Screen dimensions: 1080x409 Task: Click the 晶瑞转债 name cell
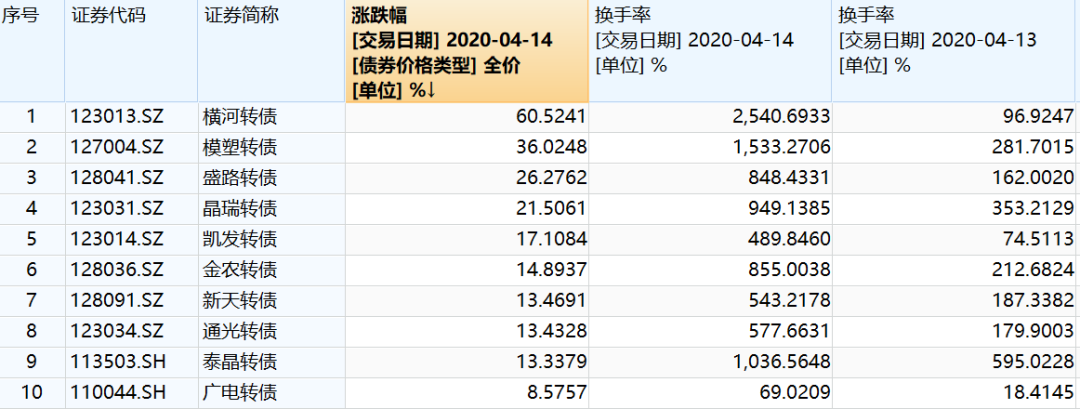click(271, 209)
